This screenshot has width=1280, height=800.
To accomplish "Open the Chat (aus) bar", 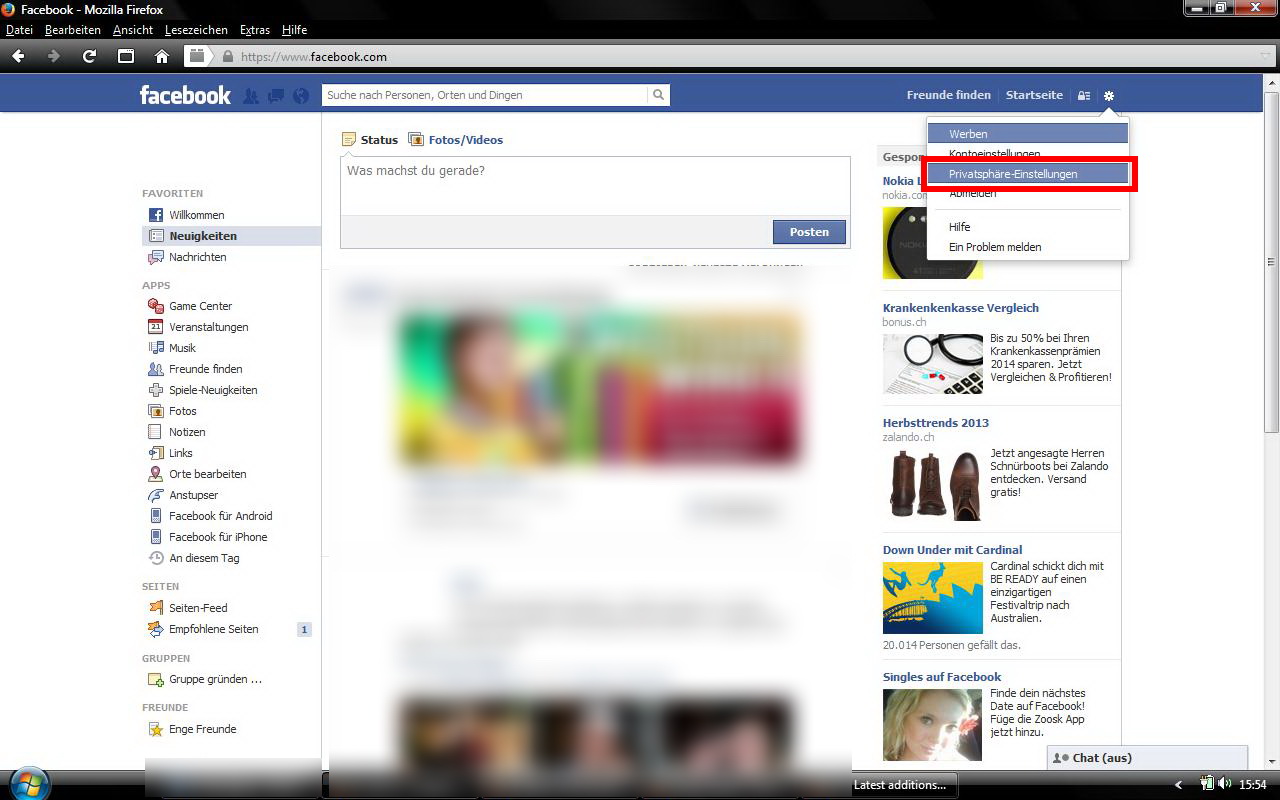I will (1148, 758).
